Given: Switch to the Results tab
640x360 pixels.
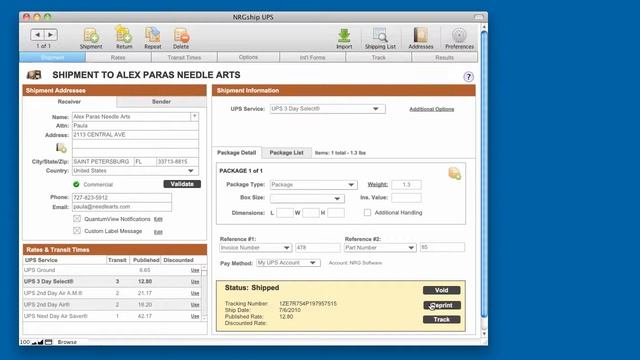Looking at the screenshot, I should coord(444,58).
